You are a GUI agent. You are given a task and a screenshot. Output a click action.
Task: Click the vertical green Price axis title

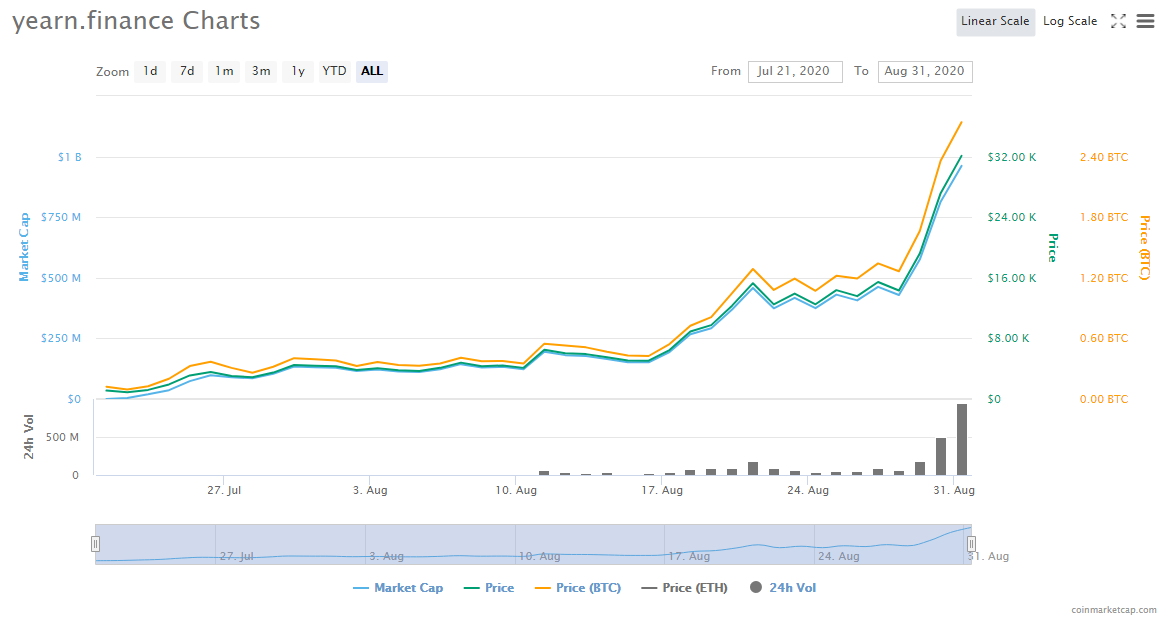click(1053, 248)
